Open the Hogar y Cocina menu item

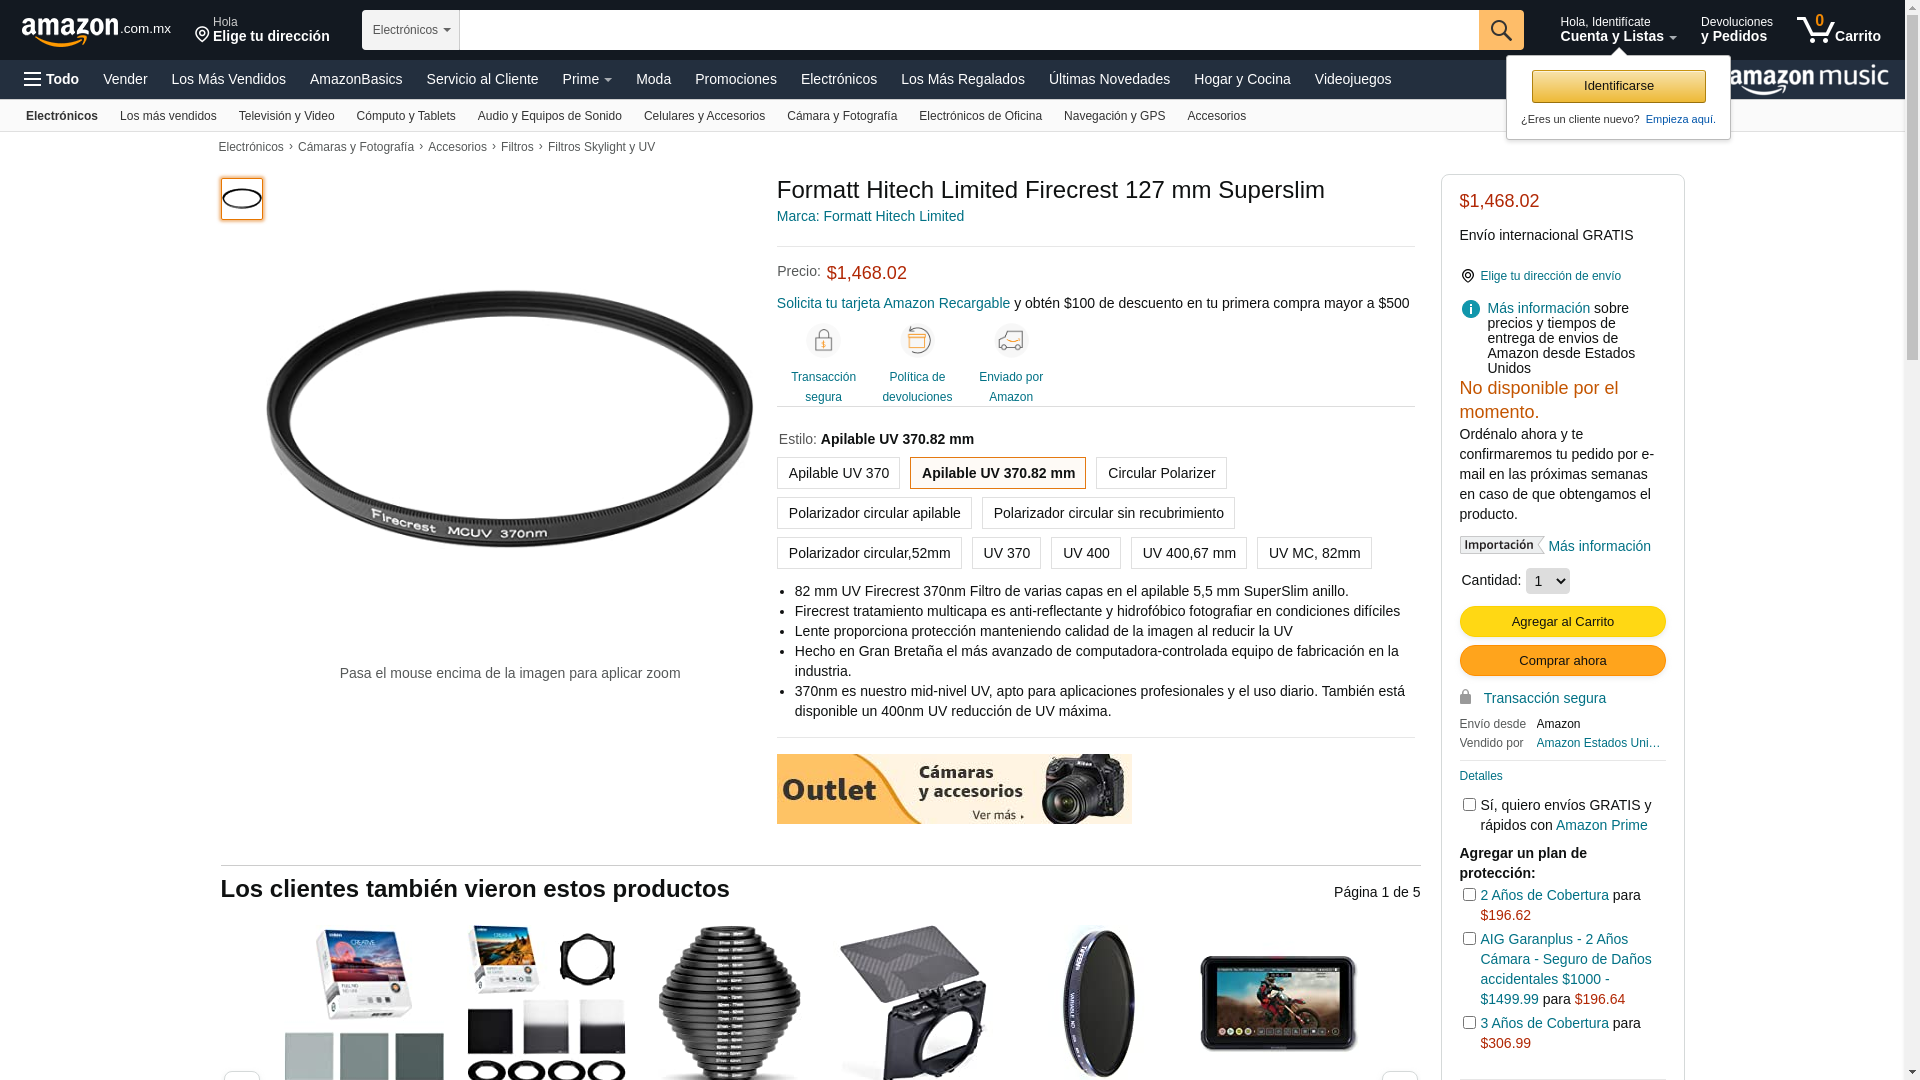[x=1242, y=79]
